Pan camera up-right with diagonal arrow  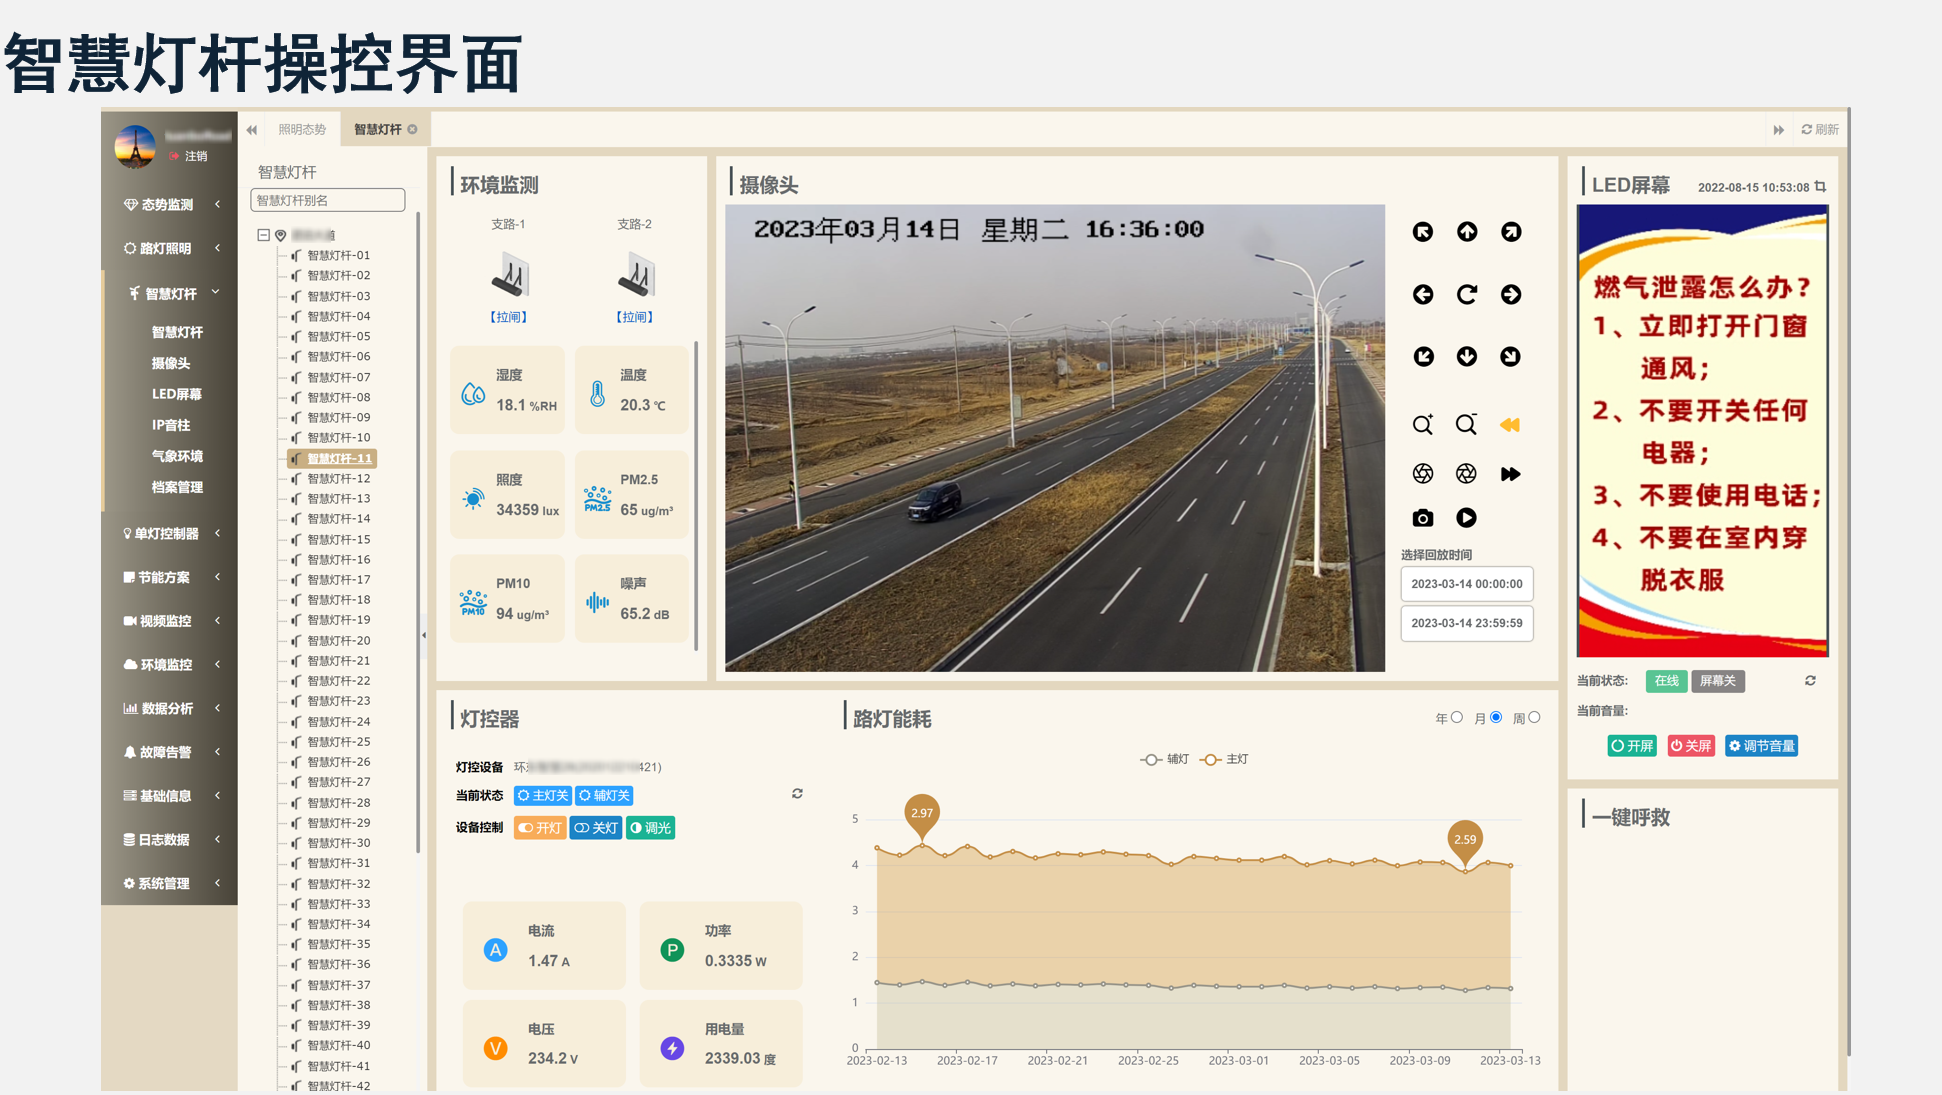click(1511, 232)
